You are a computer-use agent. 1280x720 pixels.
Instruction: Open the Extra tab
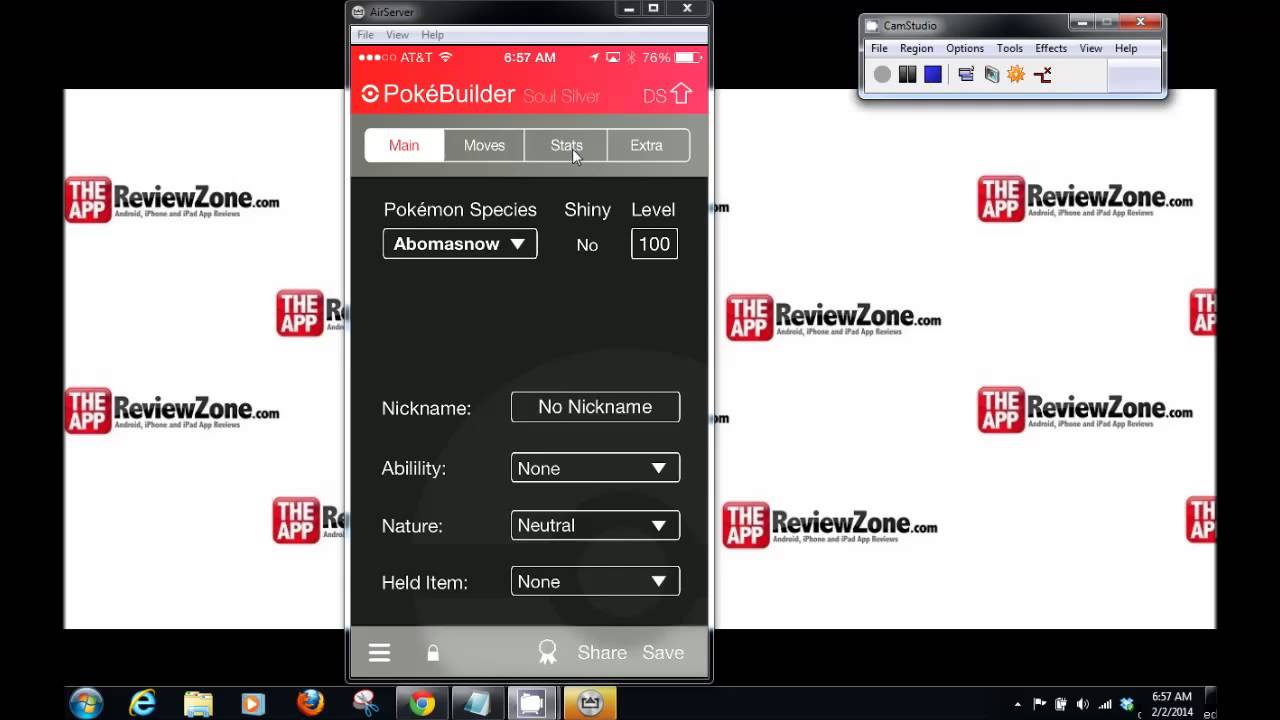[x=646, y=145]
